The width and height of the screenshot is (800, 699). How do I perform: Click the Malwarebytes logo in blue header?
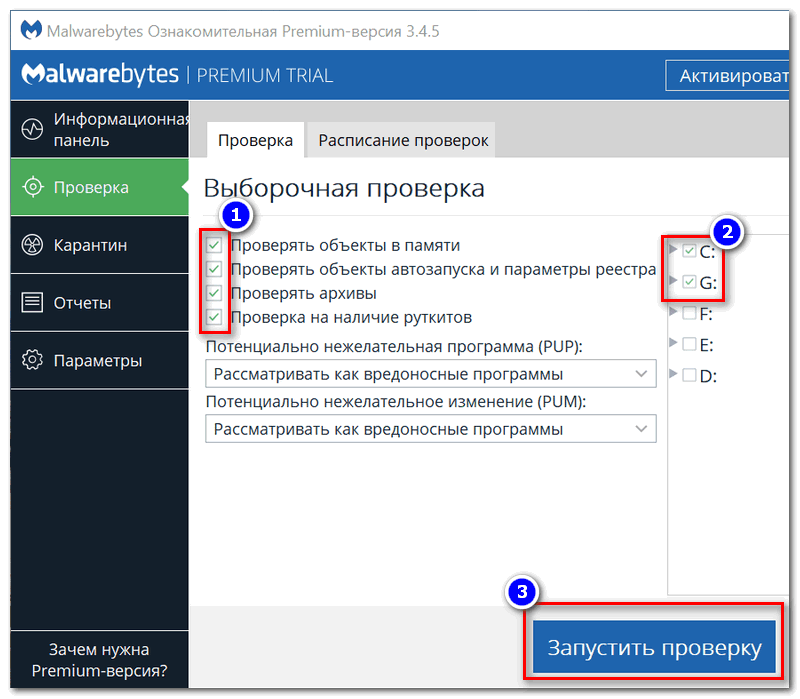click(100, 74)
